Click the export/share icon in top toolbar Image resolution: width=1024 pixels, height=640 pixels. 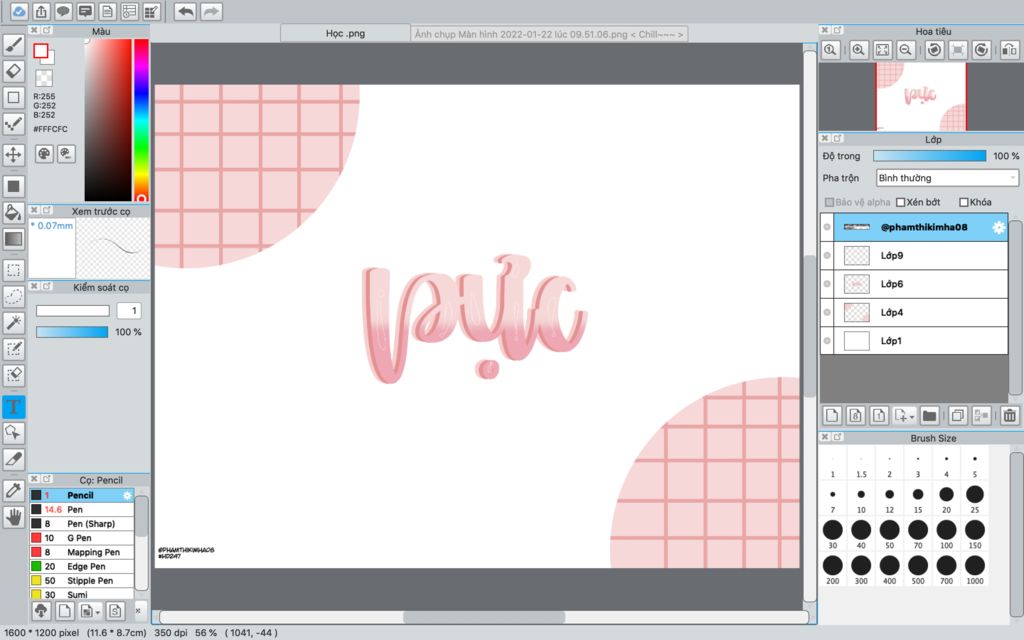click(41, 11)
